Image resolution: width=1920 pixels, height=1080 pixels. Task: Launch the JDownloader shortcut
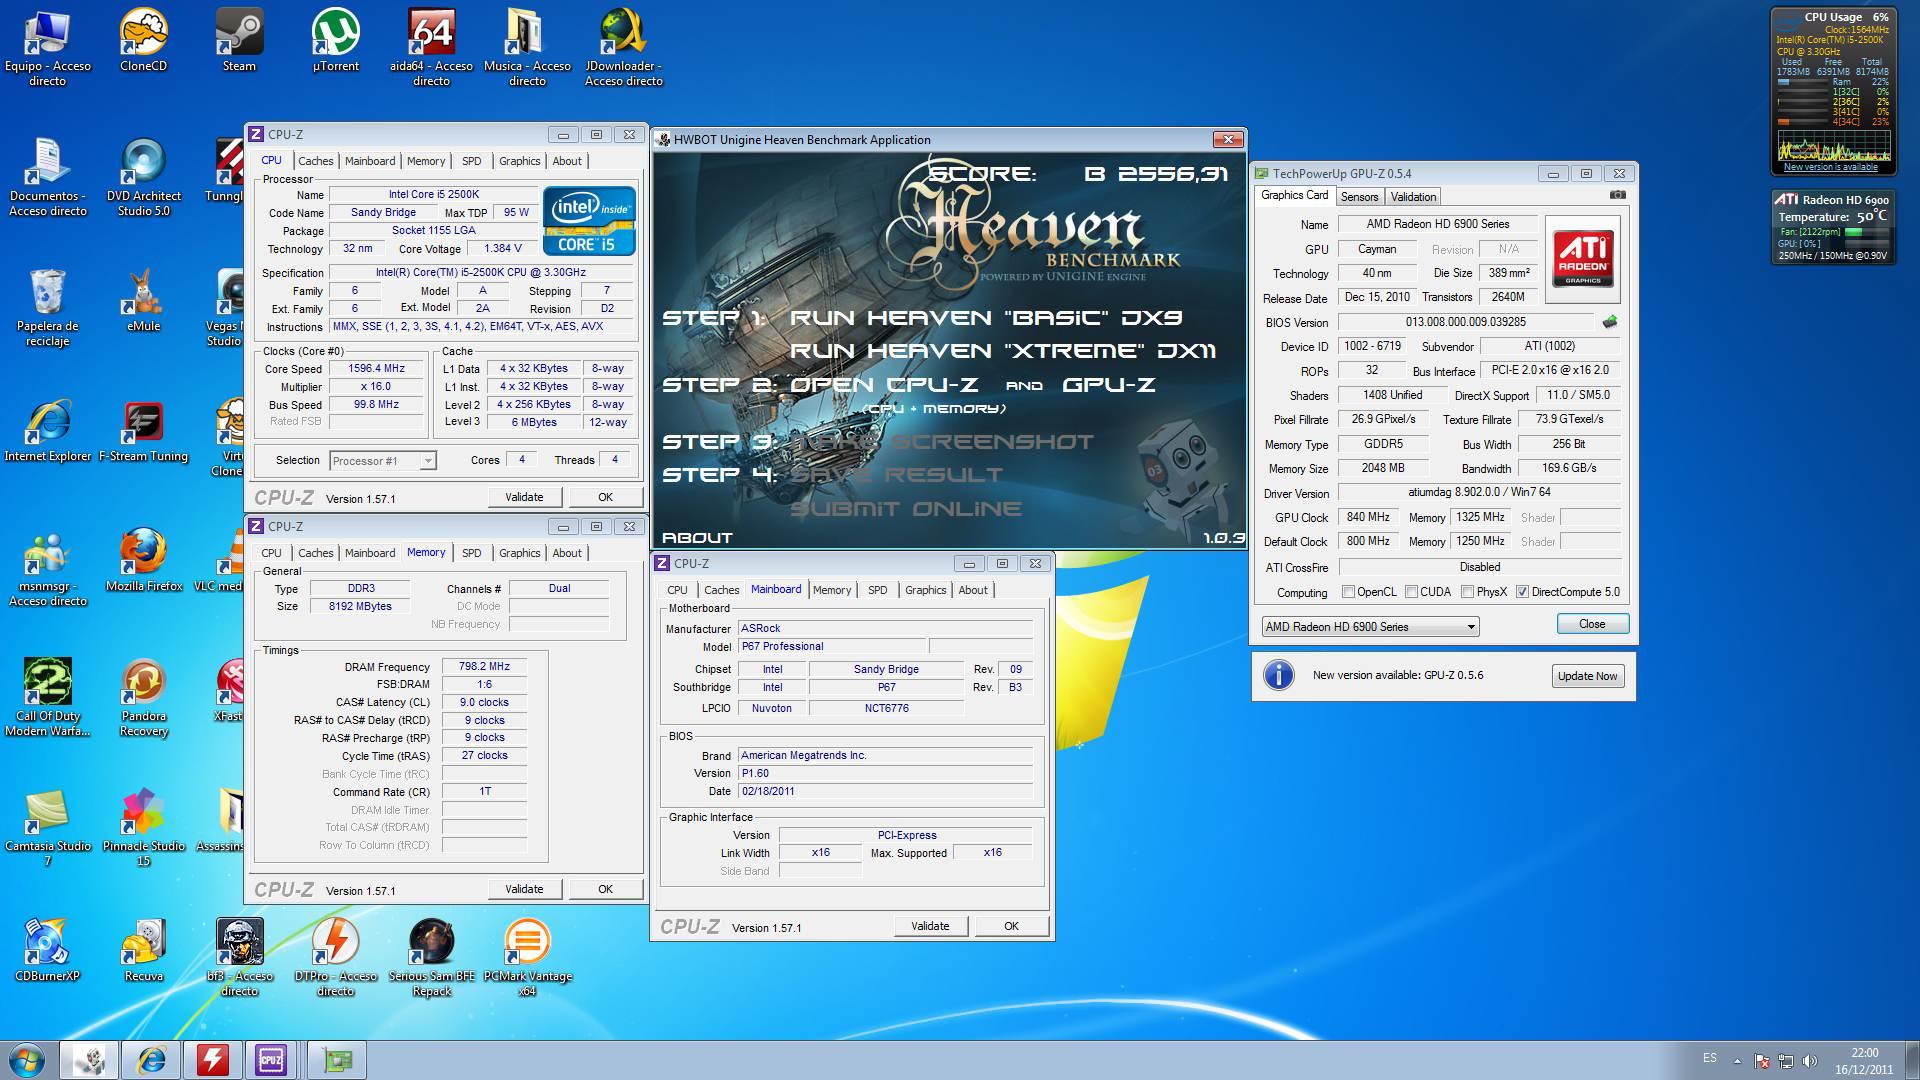[x=623, y=48]
